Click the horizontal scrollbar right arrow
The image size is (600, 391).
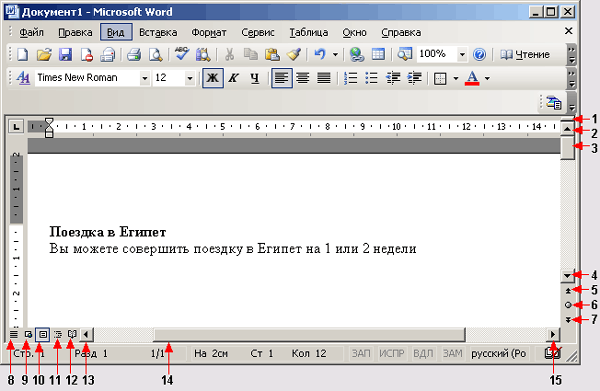click(x=553, y=334)
